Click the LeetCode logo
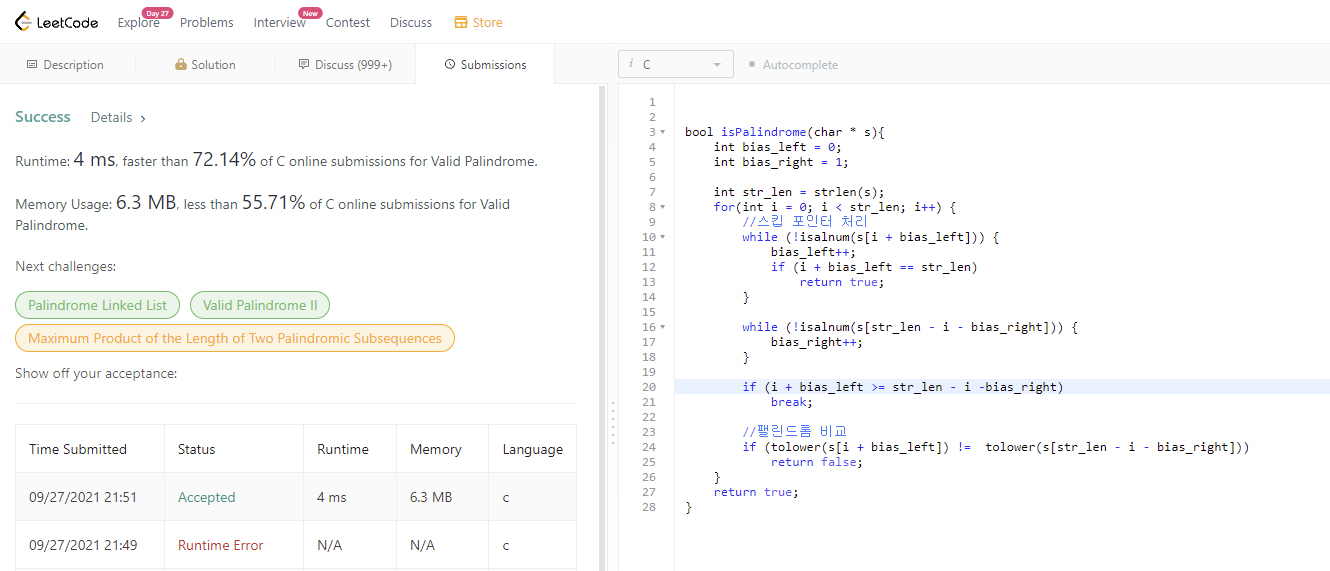Image resolution: width=1330 pixels, height=571 pixels. pos(57,22)
